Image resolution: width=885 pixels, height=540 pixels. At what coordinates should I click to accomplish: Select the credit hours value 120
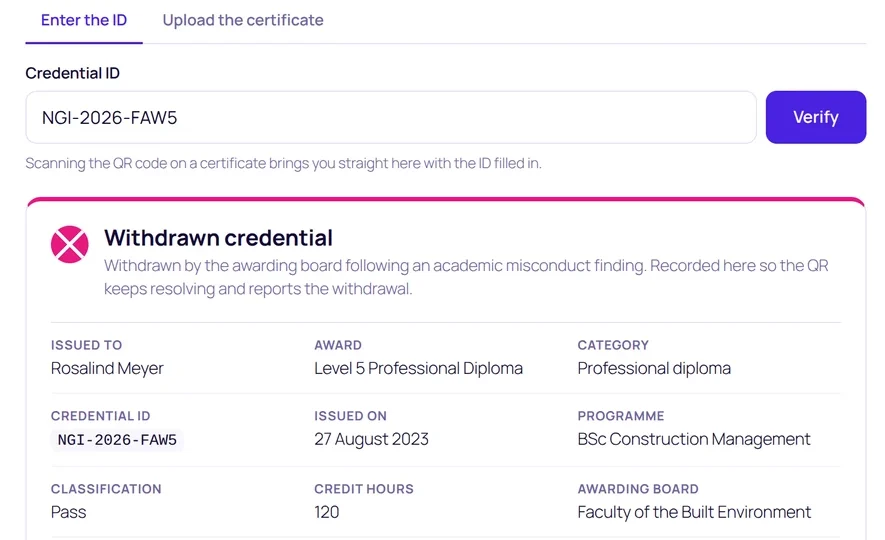[327, 512]
